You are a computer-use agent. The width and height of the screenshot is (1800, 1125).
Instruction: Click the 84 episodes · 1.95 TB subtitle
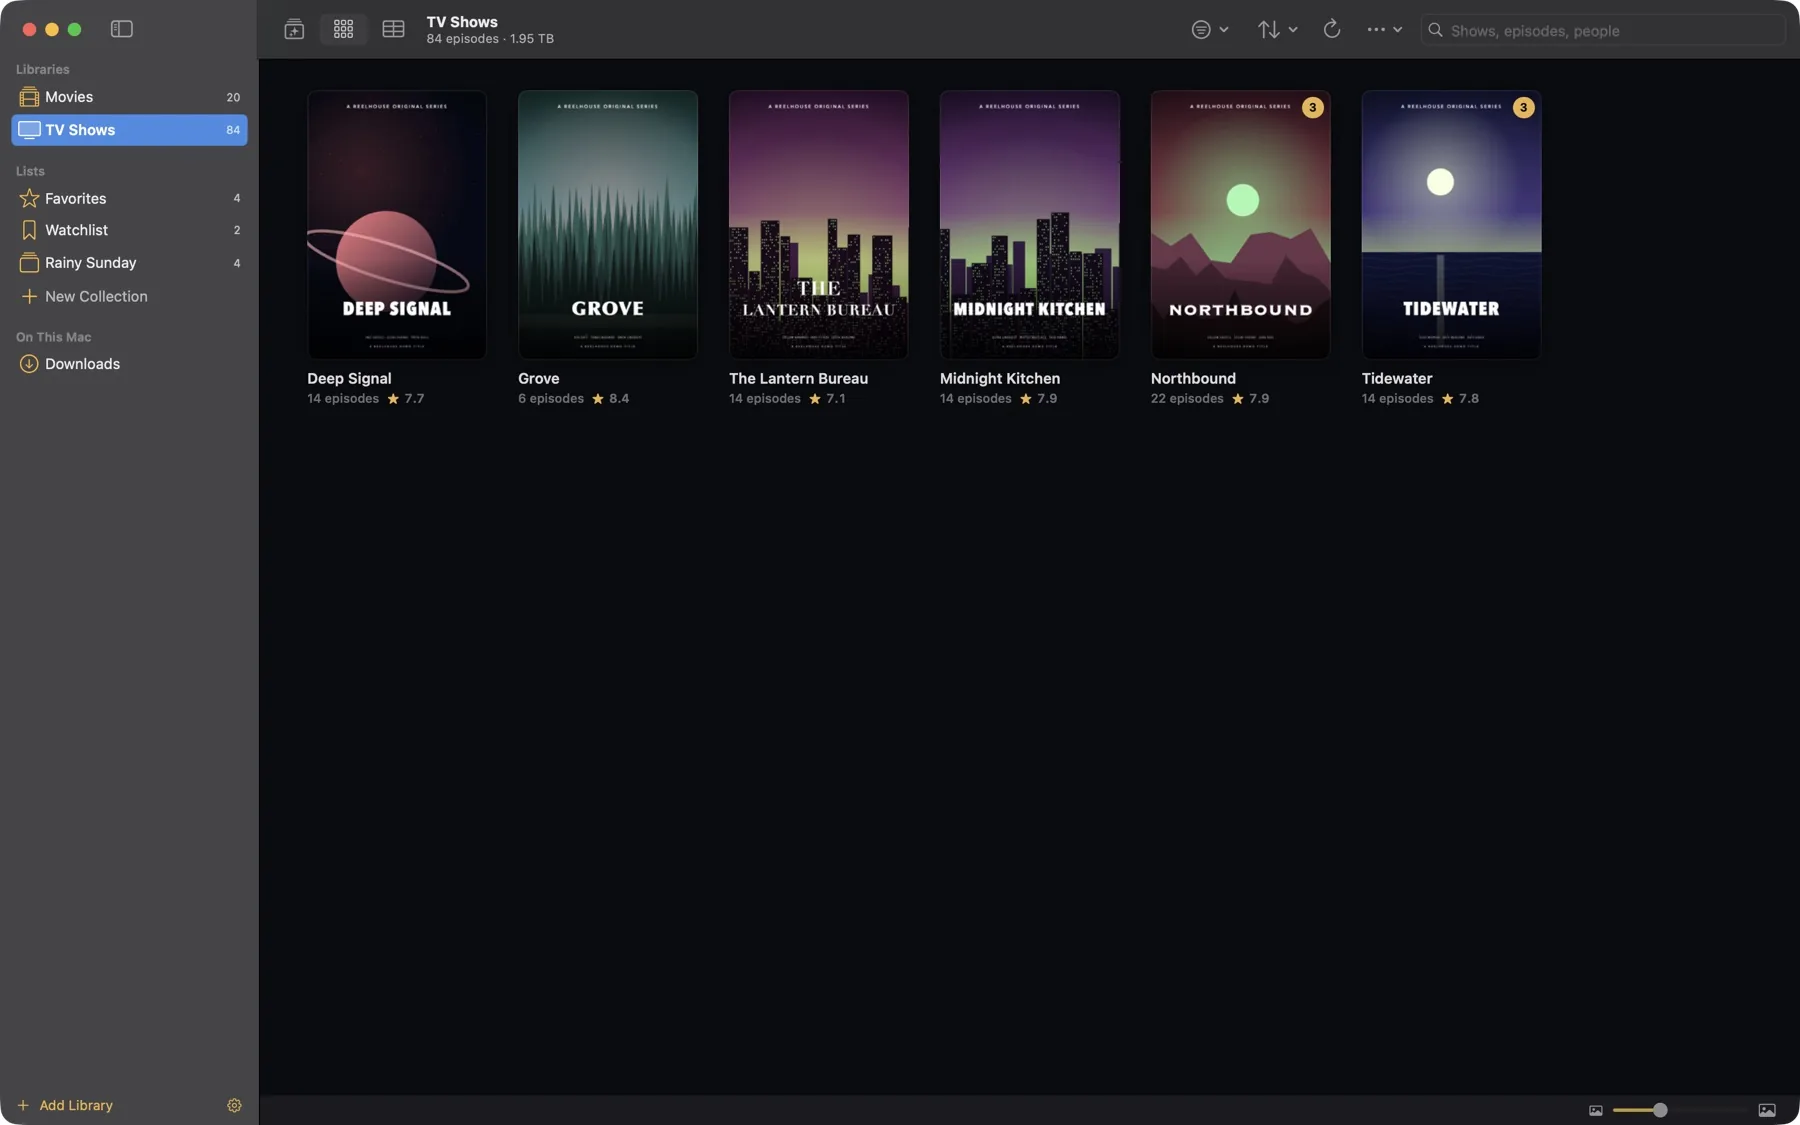pos(490,39)
